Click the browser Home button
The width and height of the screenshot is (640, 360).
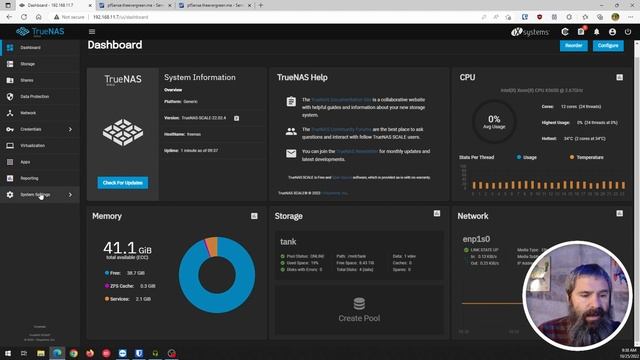coord(39,17)
